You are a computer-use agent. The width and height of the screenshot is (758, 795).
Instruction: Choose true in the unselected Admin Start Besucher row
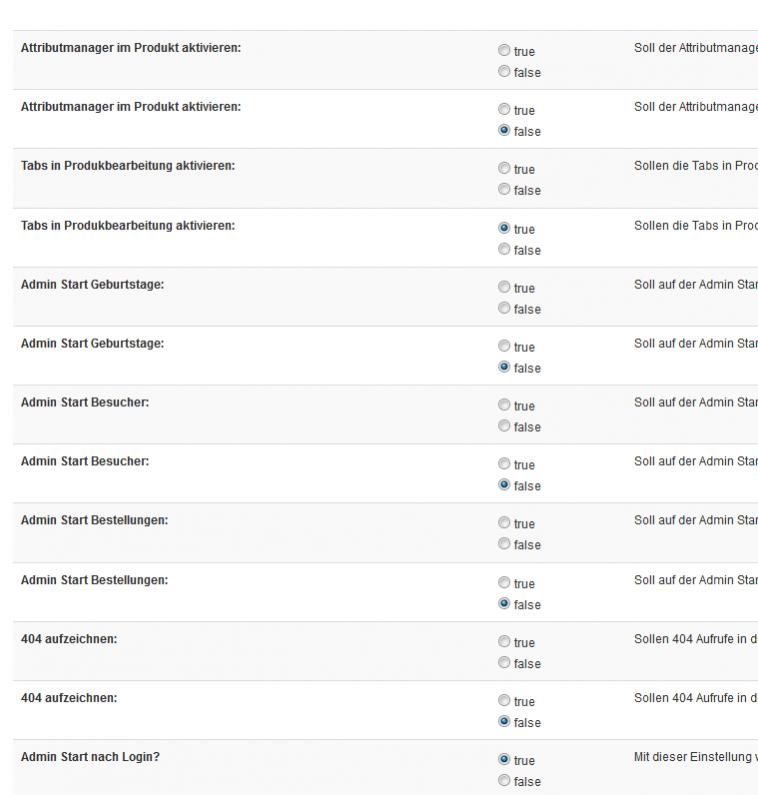click(x=504, y=406)
